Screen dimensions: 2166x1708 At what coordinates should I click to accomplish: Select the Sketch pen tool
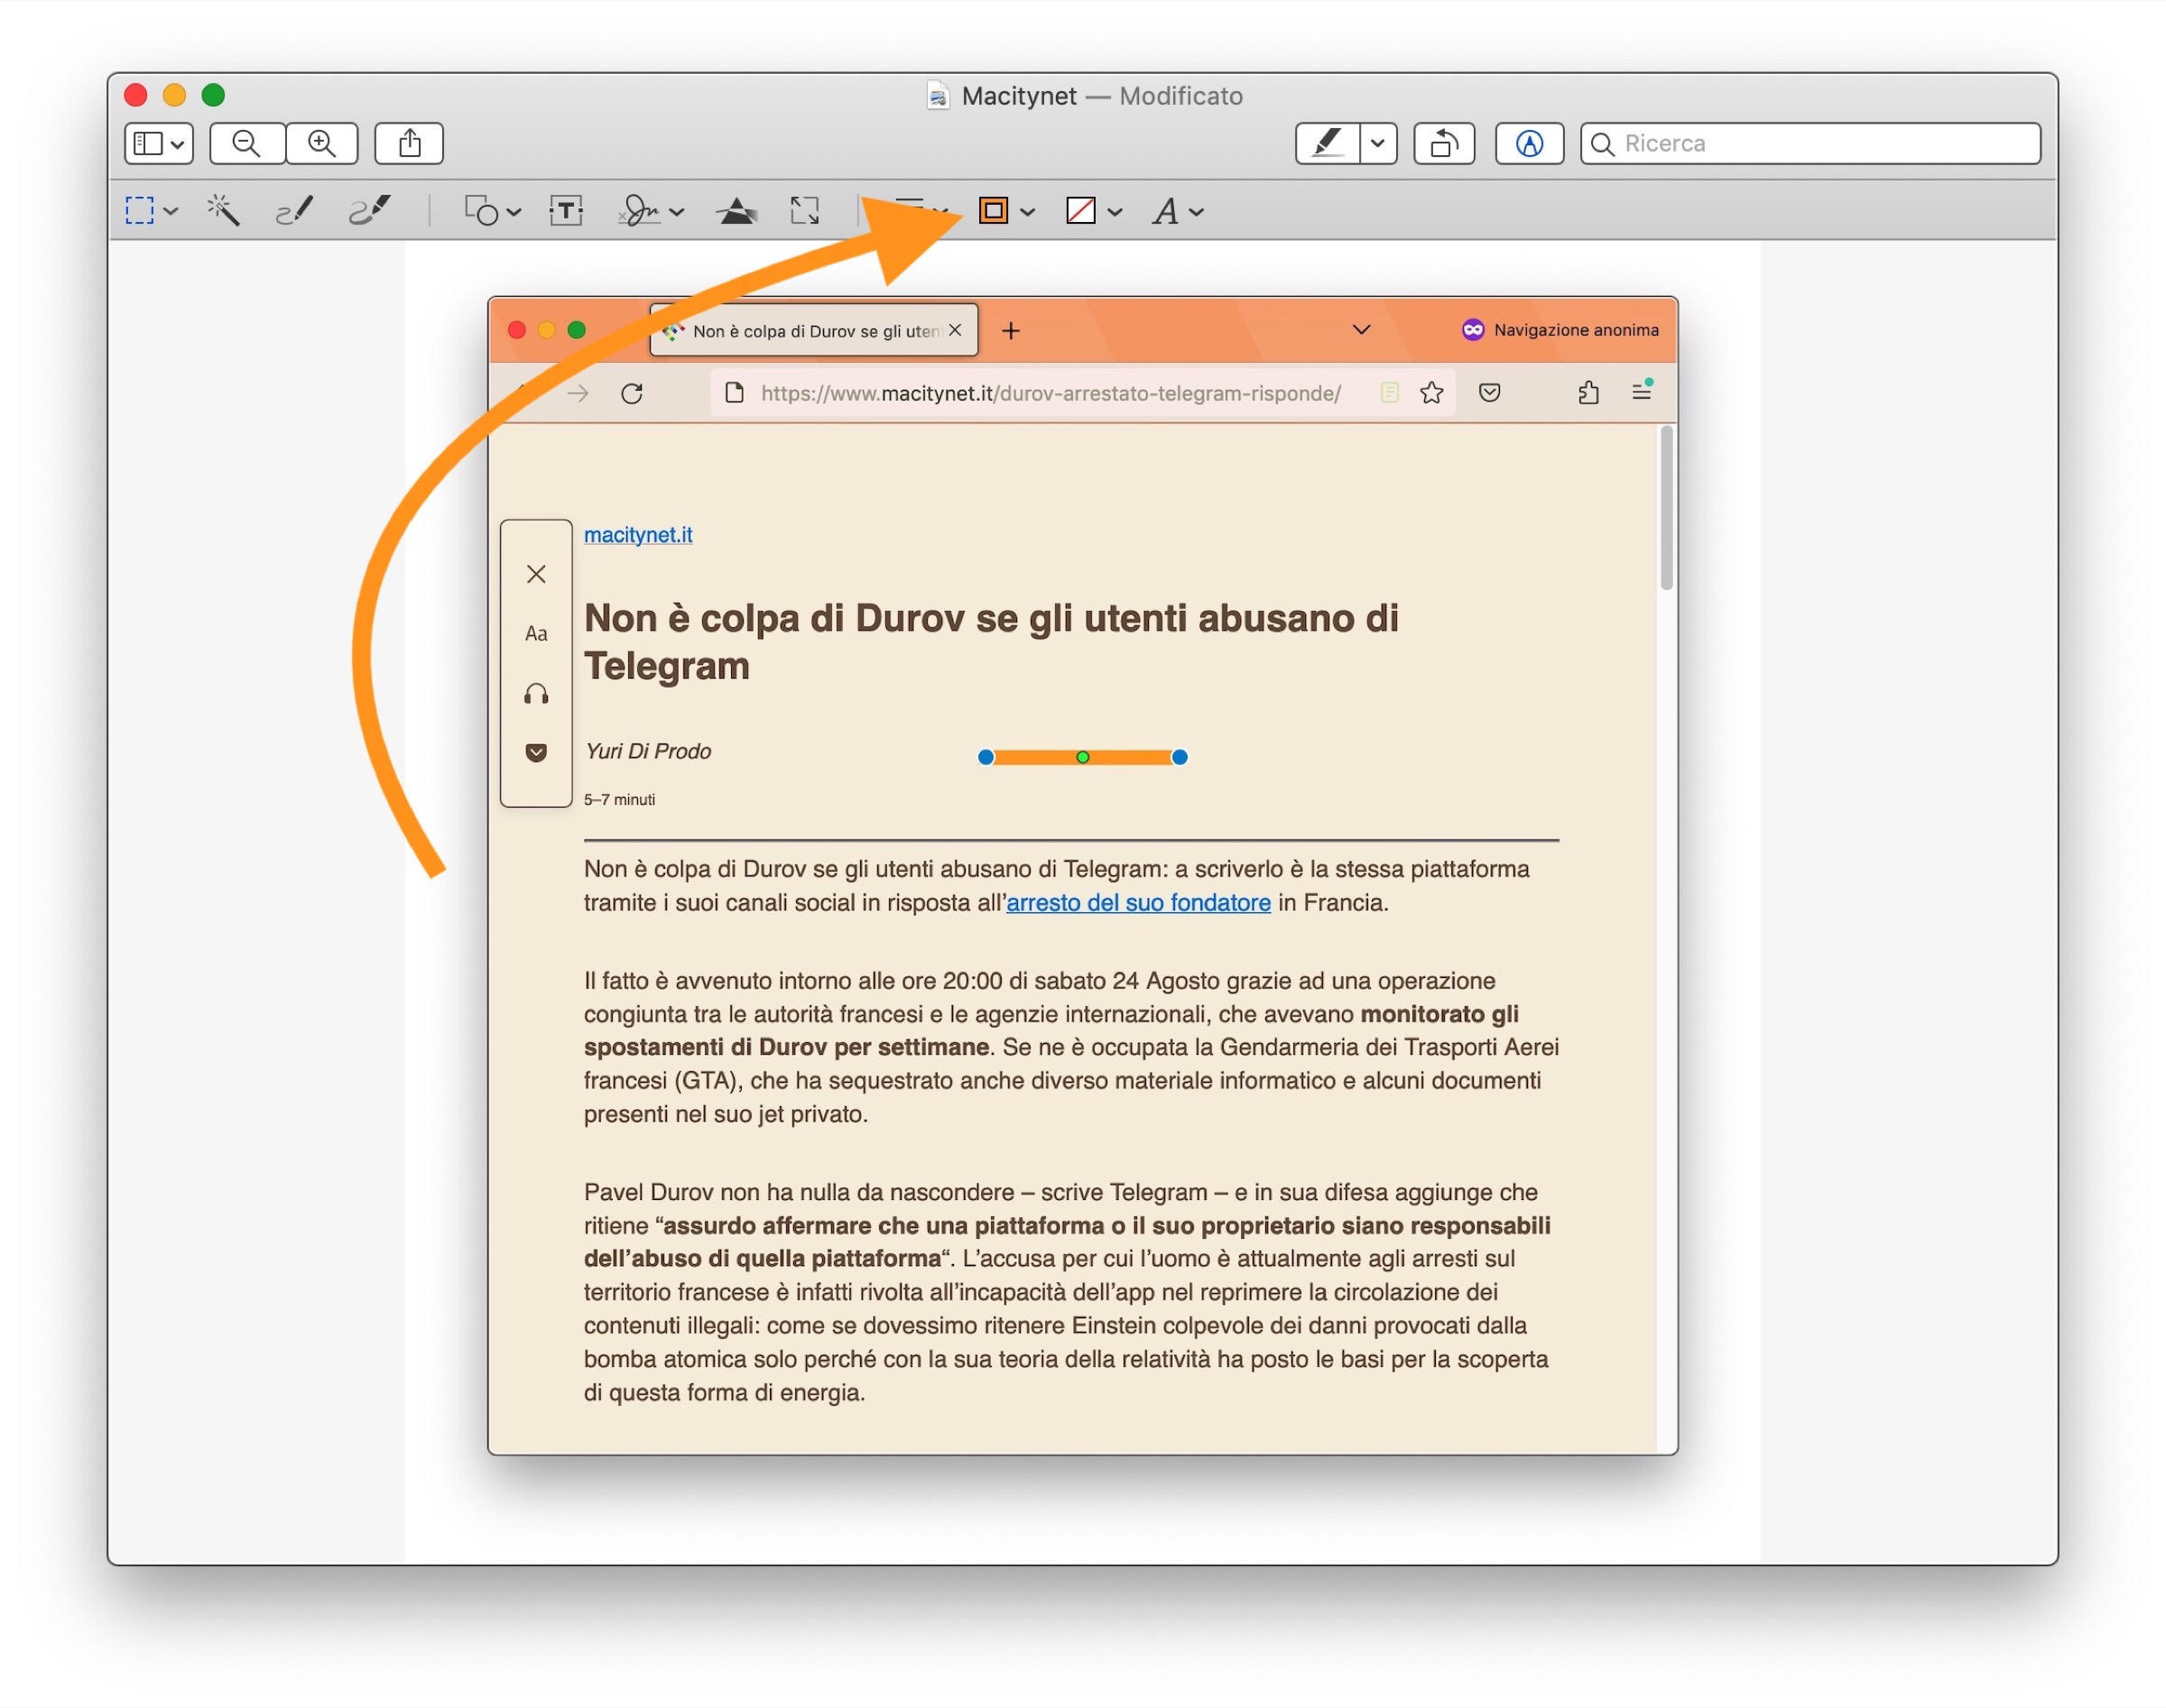[x=294, y=211]
